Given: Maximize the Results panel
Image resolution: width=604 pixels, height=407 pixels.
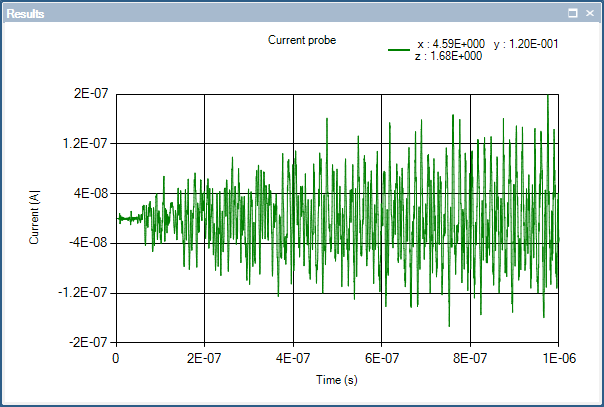Looking at the screenshot, I should point(572,13).
